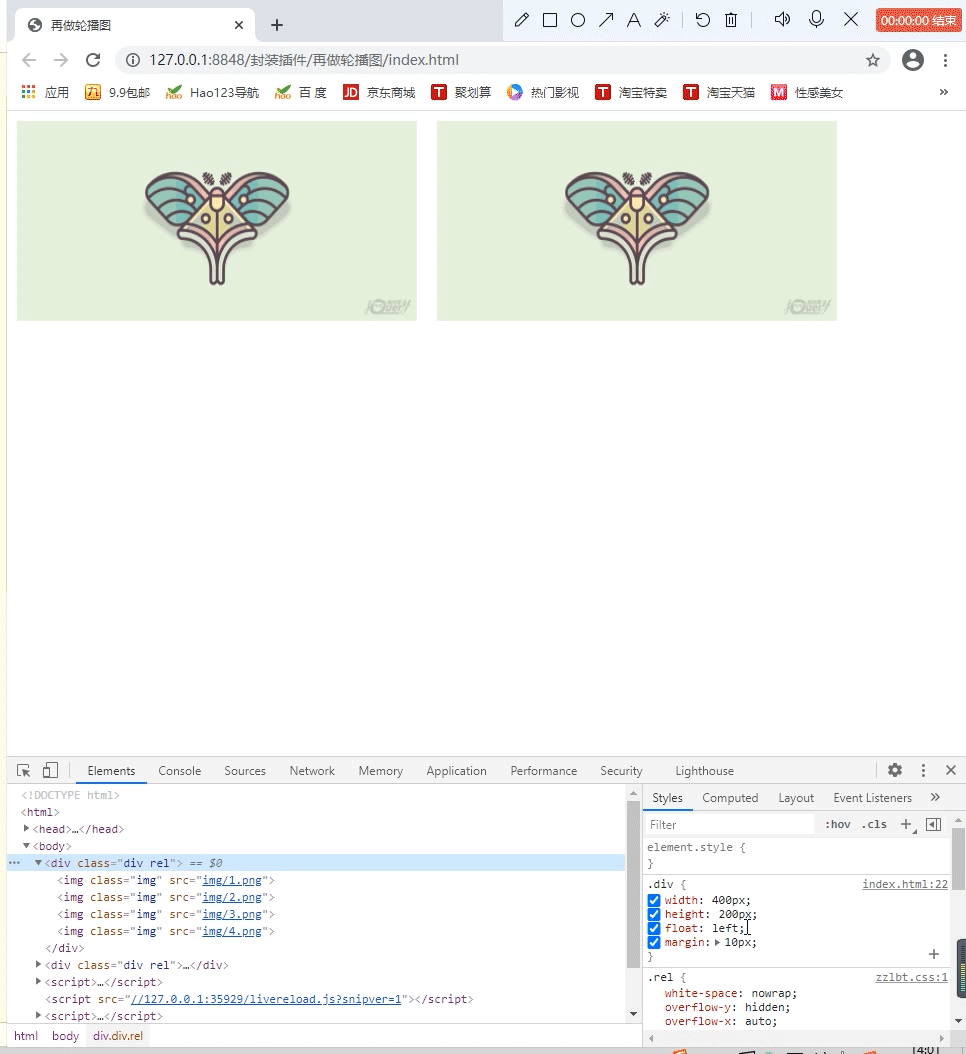Image resolution: width=966 pixels, height=1054 pixels.
Task: Toggle the recorder microphone
Action: 816,19
